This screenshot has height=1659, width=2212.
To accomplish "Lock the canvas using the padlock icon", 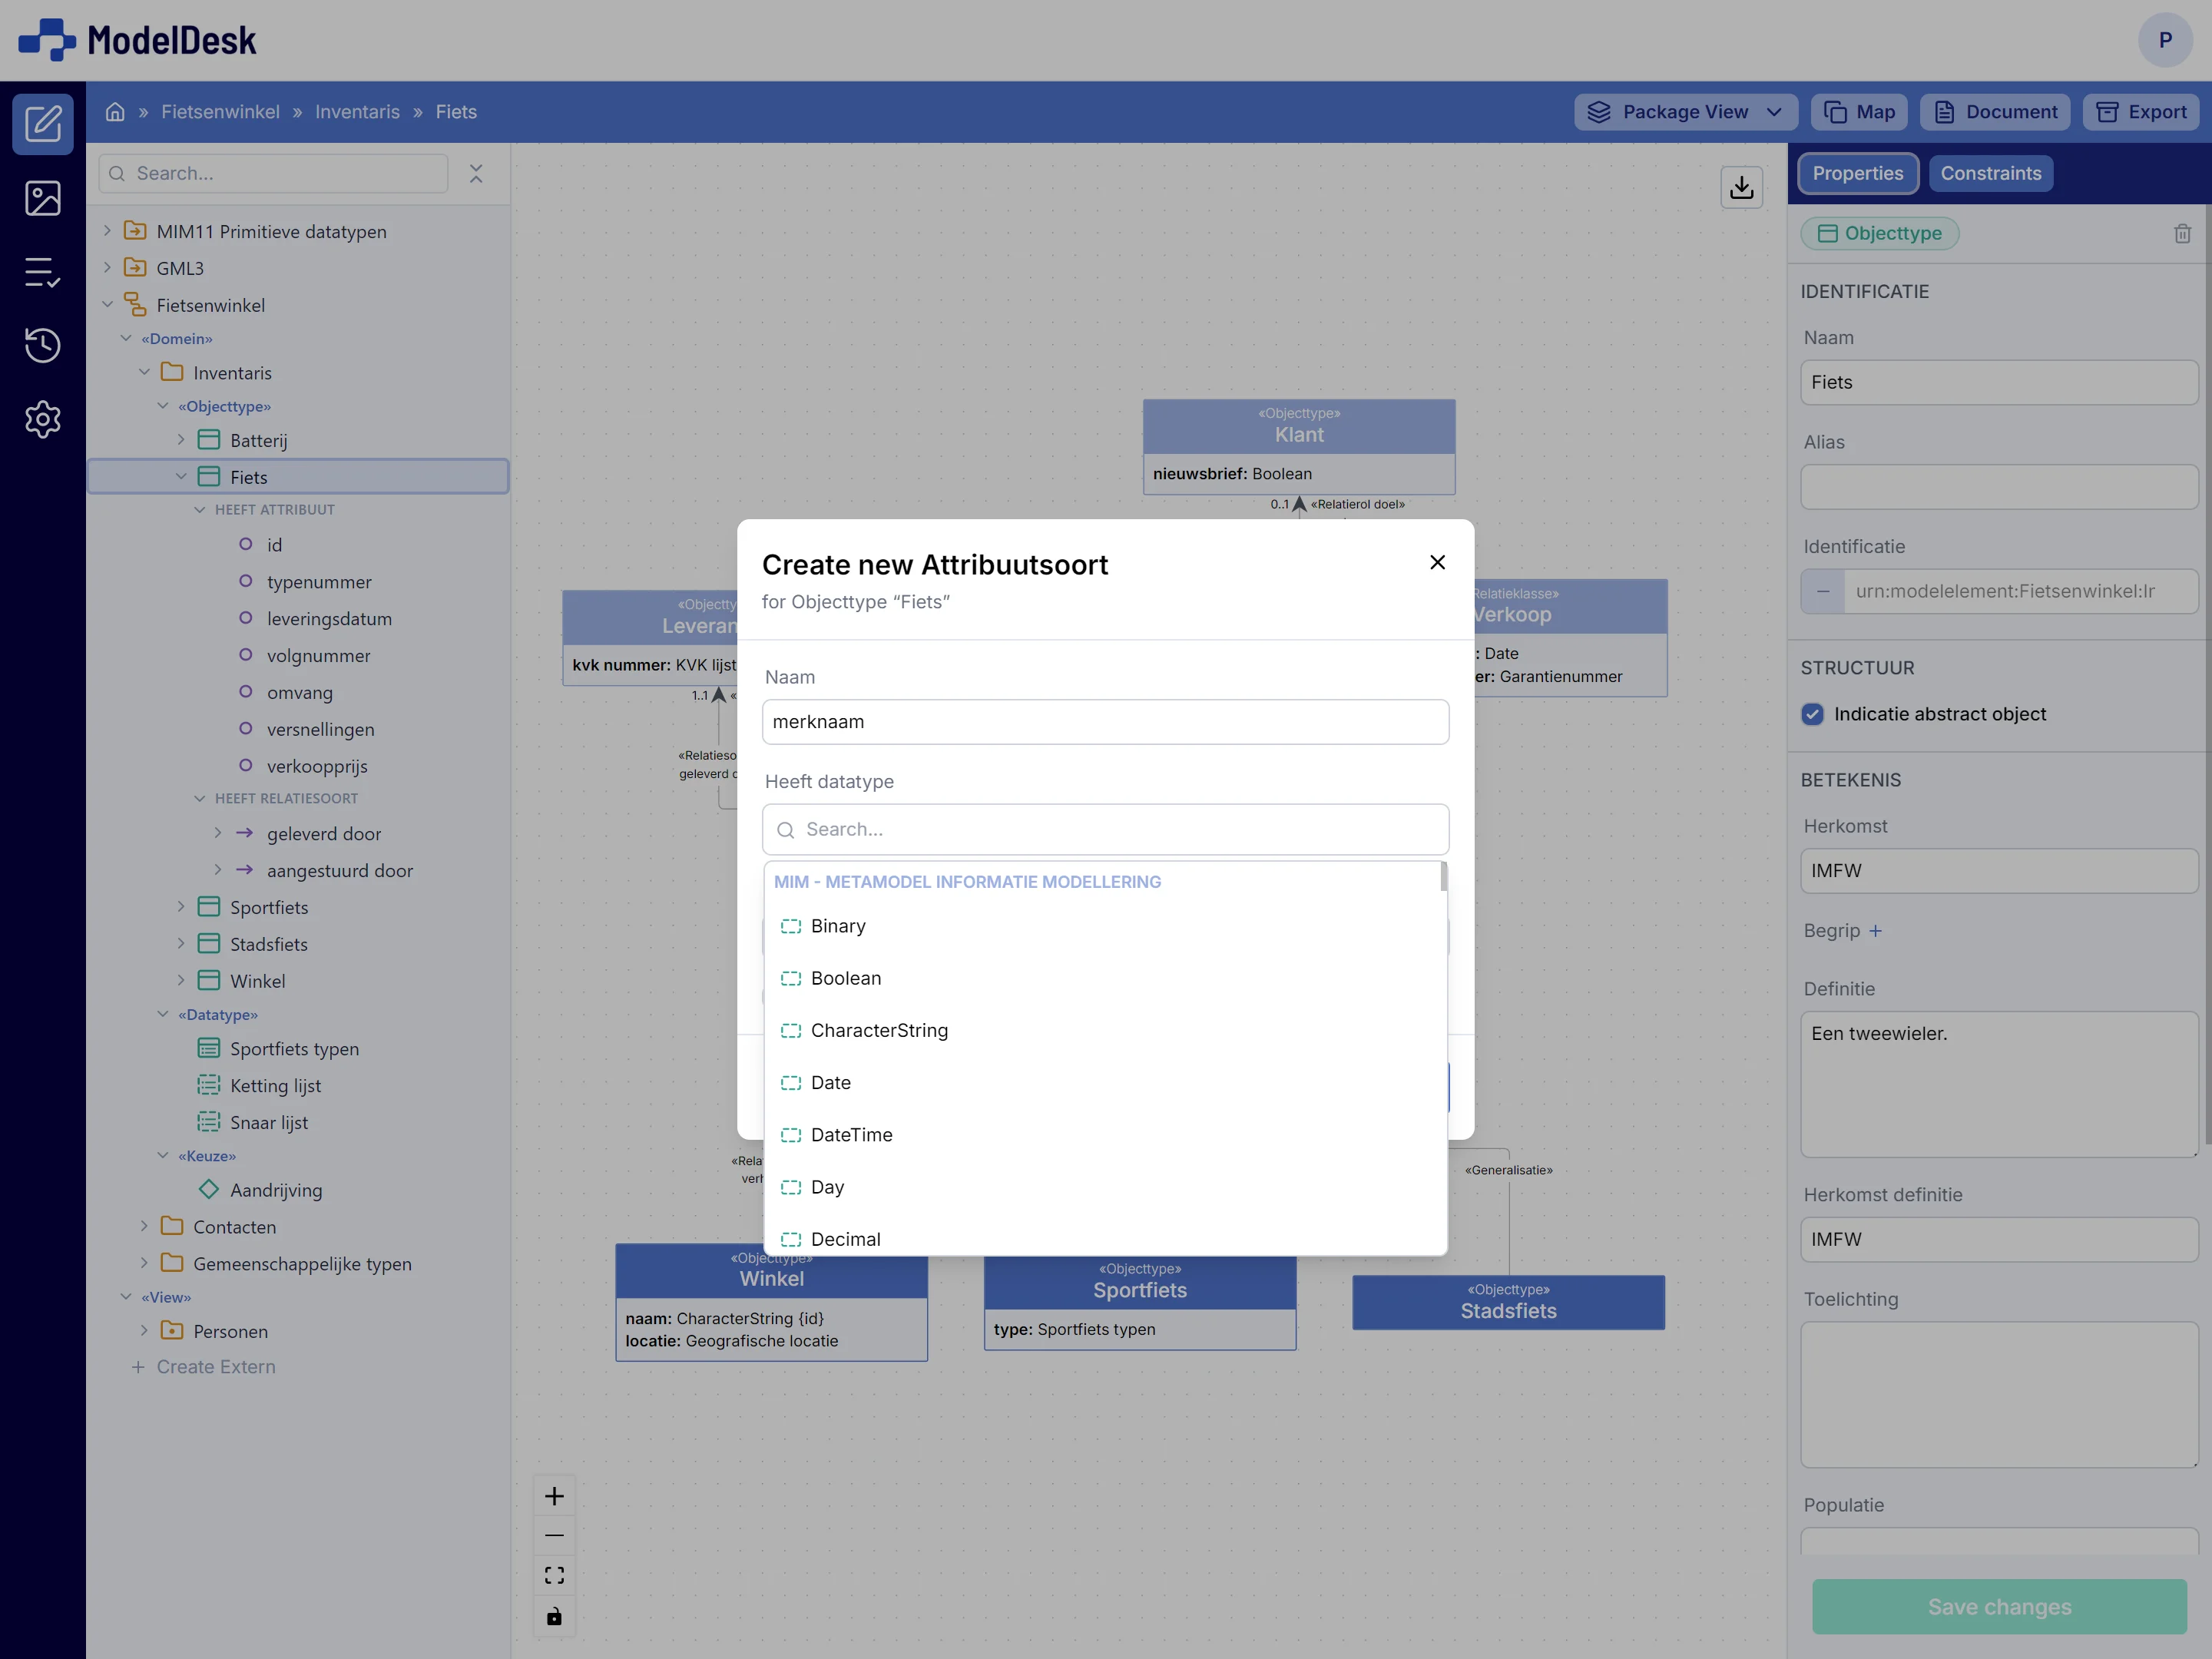I will tap(555, 1615).
